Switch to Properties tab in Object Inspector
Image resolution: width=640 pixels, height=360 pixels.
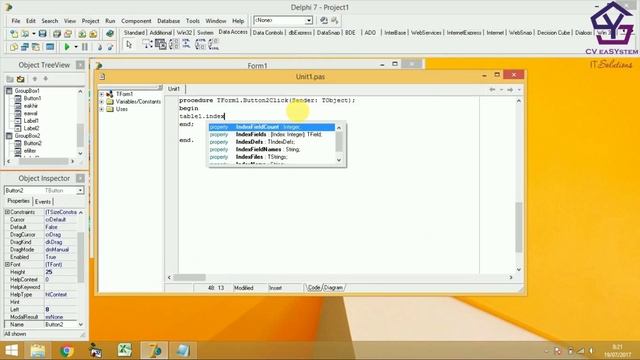(18, 201)
